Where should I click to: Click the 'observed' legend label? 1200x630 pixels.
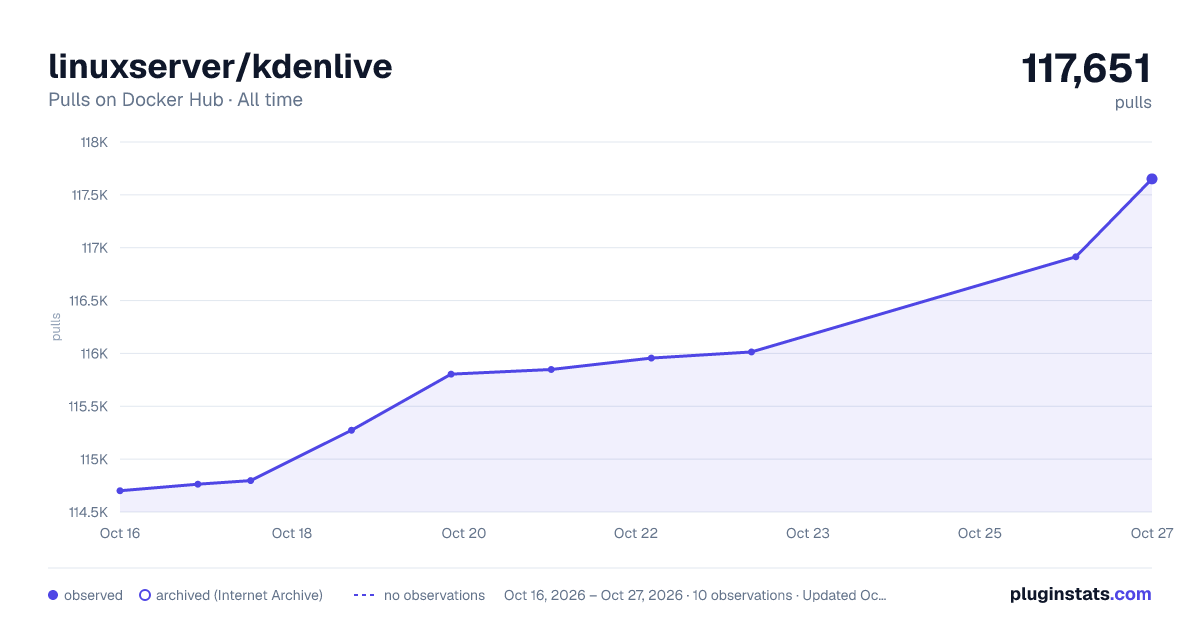tap(93, 595)
